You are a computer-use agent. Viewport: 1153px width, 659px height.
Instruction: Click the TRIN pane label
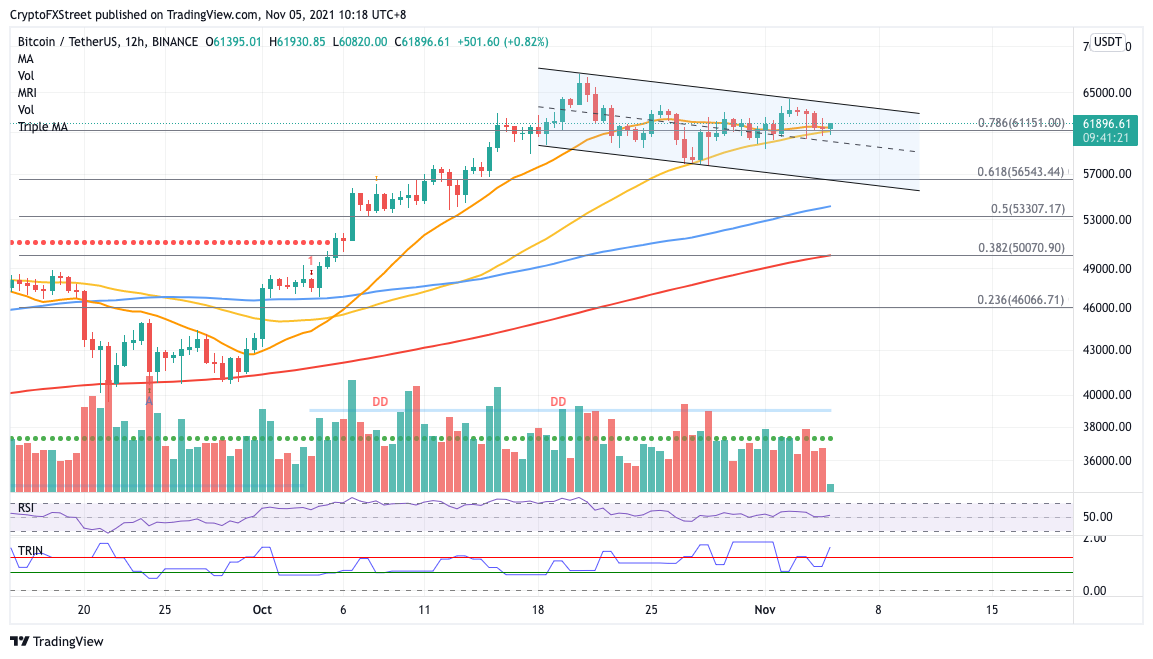[x=30, y=550]
